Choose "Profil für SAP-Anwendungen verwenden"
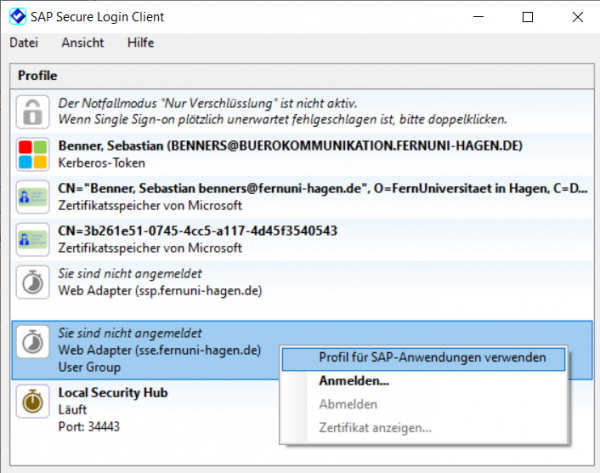Screen dimensions: 600x473 (423, 358)
